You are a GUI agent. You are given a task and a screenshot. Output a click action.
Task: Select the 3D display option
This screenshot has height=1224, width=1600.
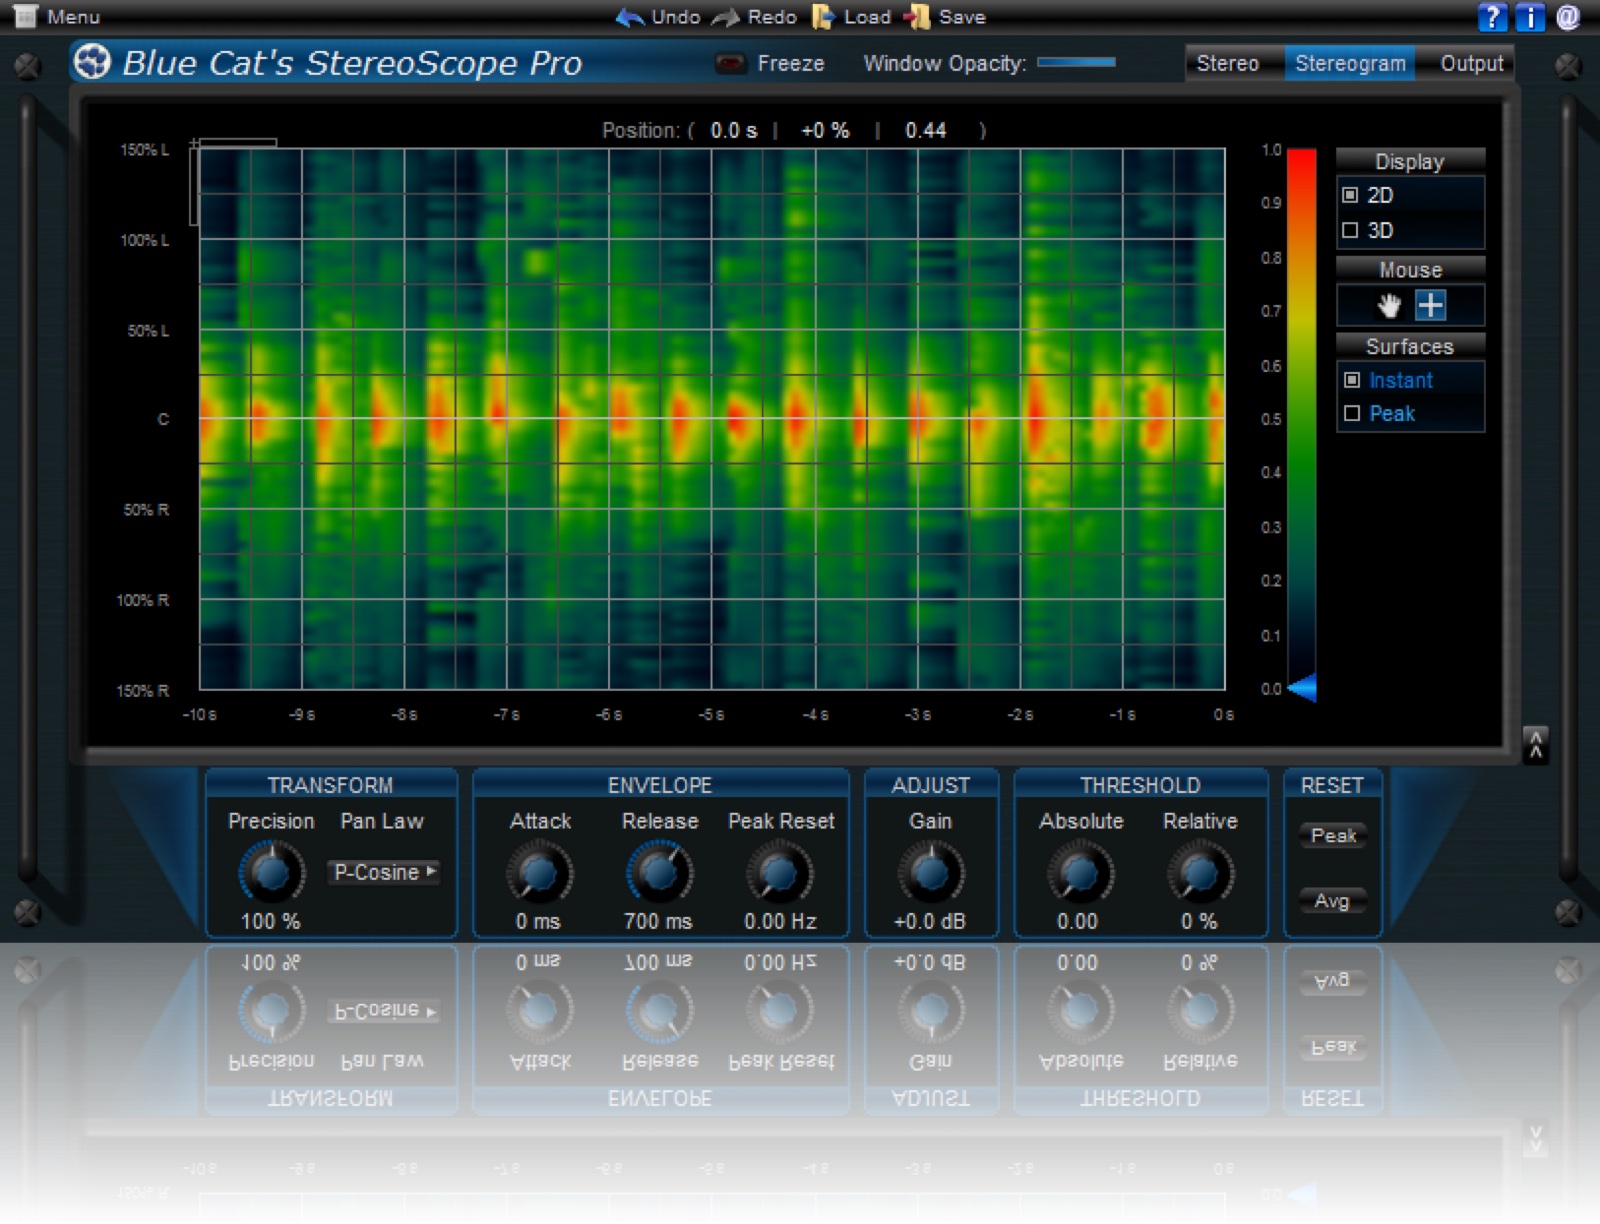[x=1350, y=230]
